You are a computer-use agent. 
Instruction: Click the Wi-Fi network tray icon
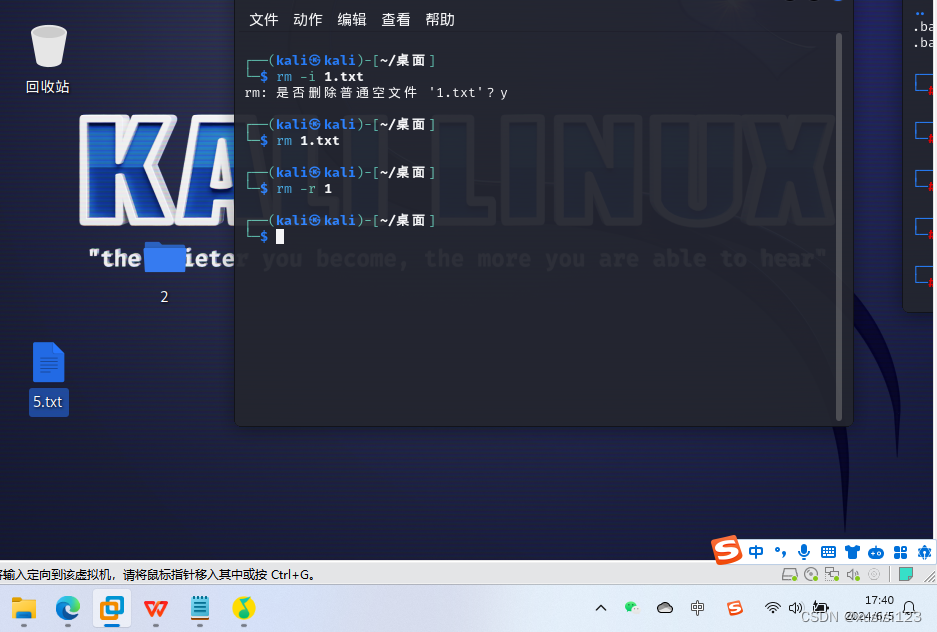773,608
